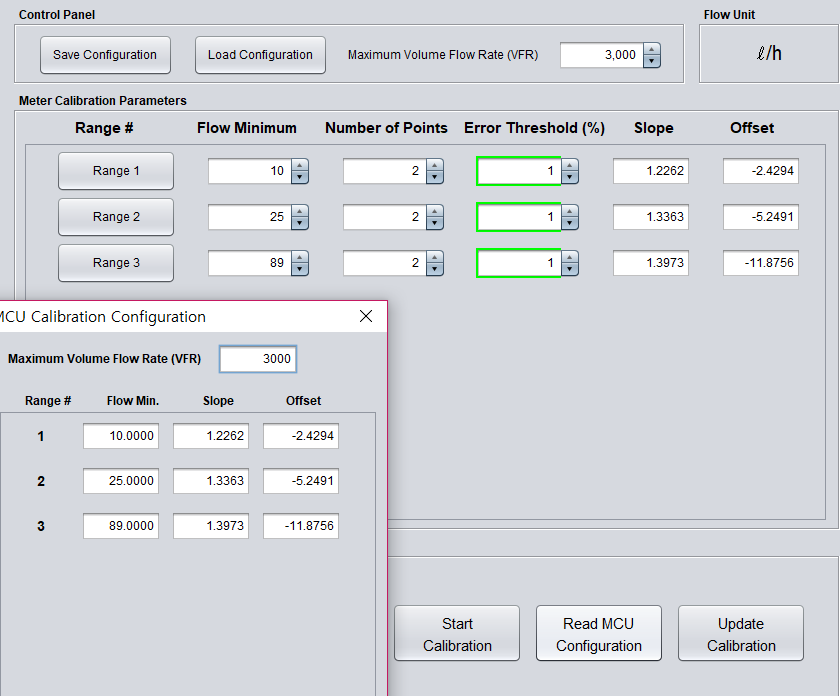Image resolution: width=840 pixels, height=696 pixels.
Task: Lower Range 2 Error Threshold with down arrow
Action: [570, 223]
